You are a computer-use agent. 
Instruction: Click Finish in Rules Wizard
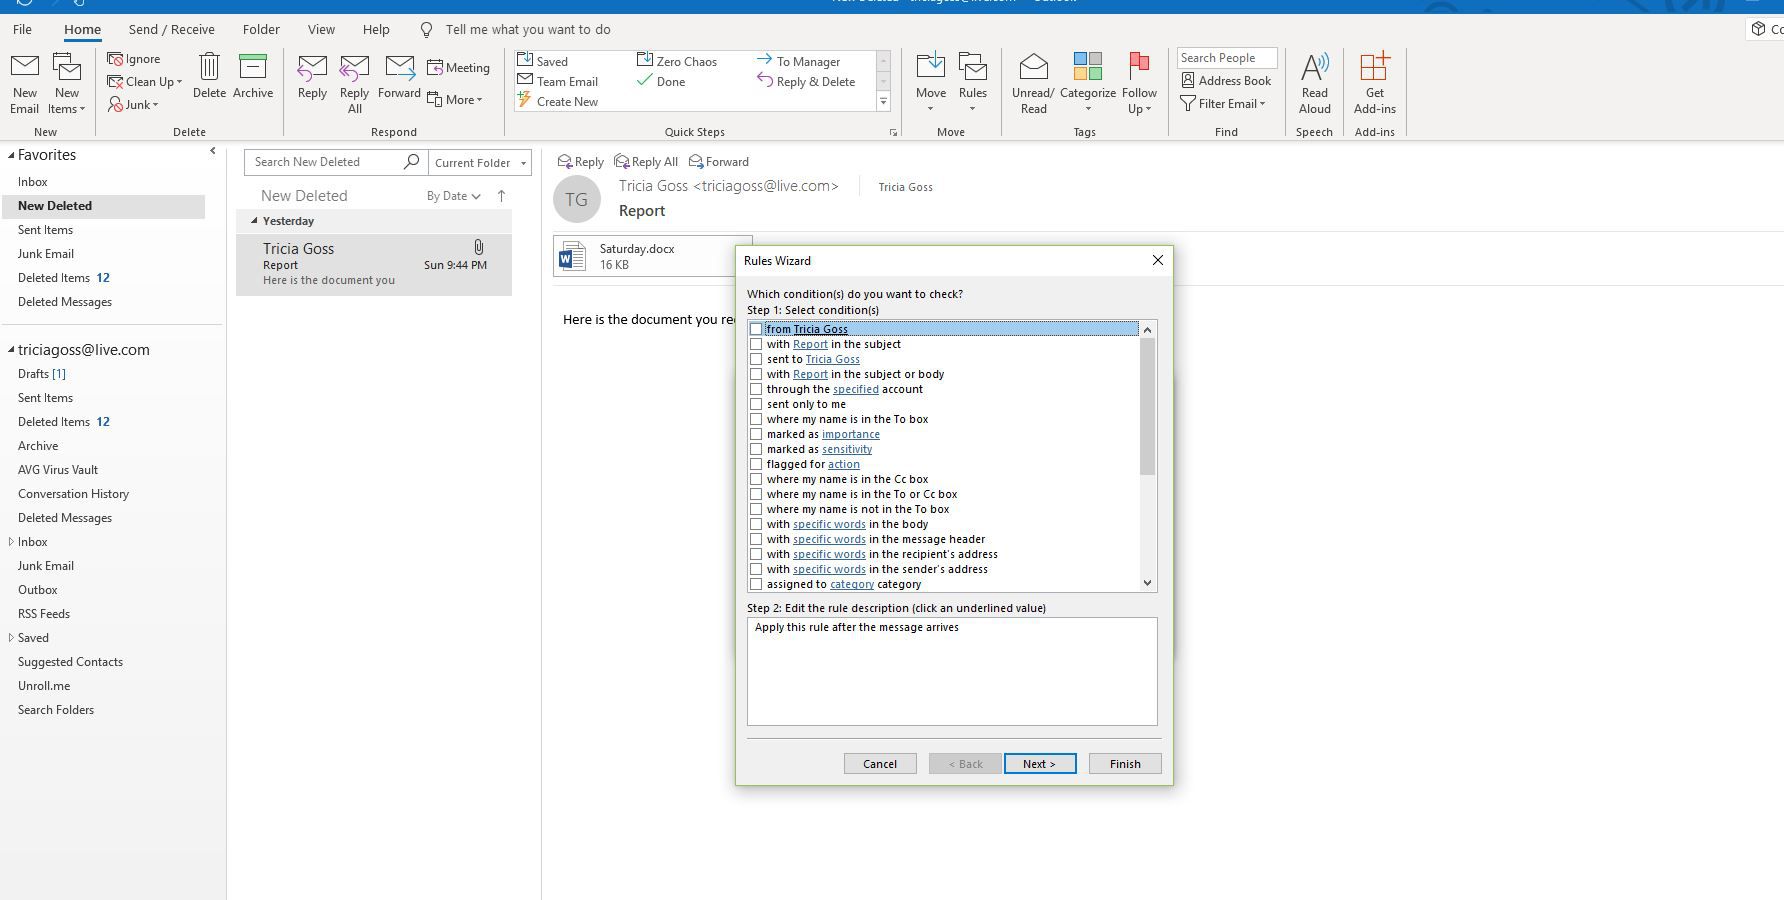coord(1125,764)
